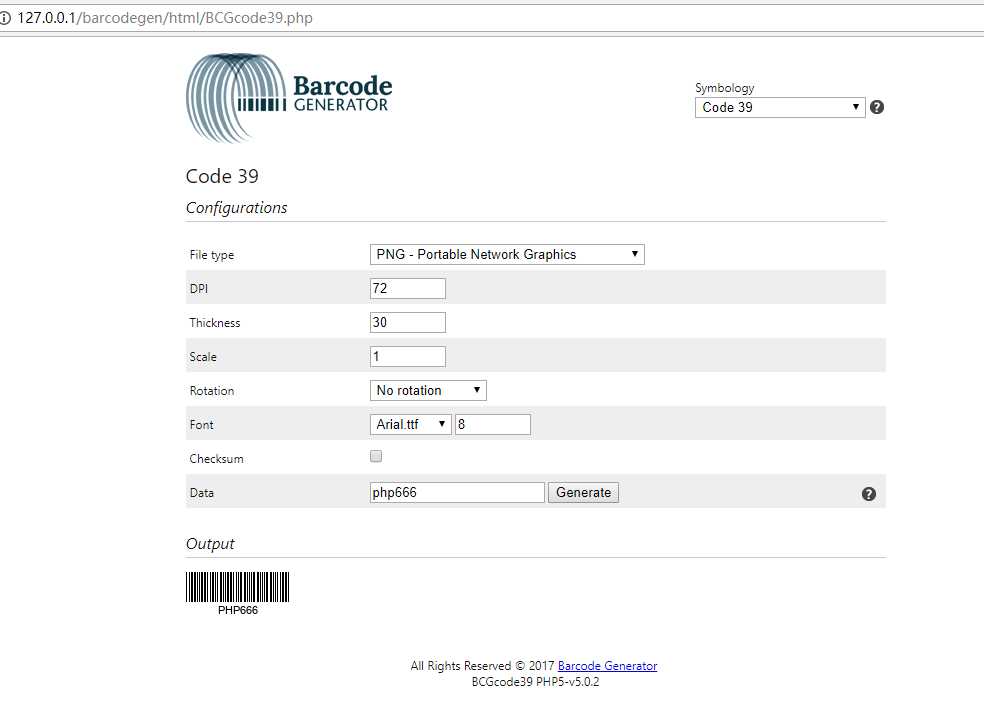Click the Rotation label text

pos(211,391)
